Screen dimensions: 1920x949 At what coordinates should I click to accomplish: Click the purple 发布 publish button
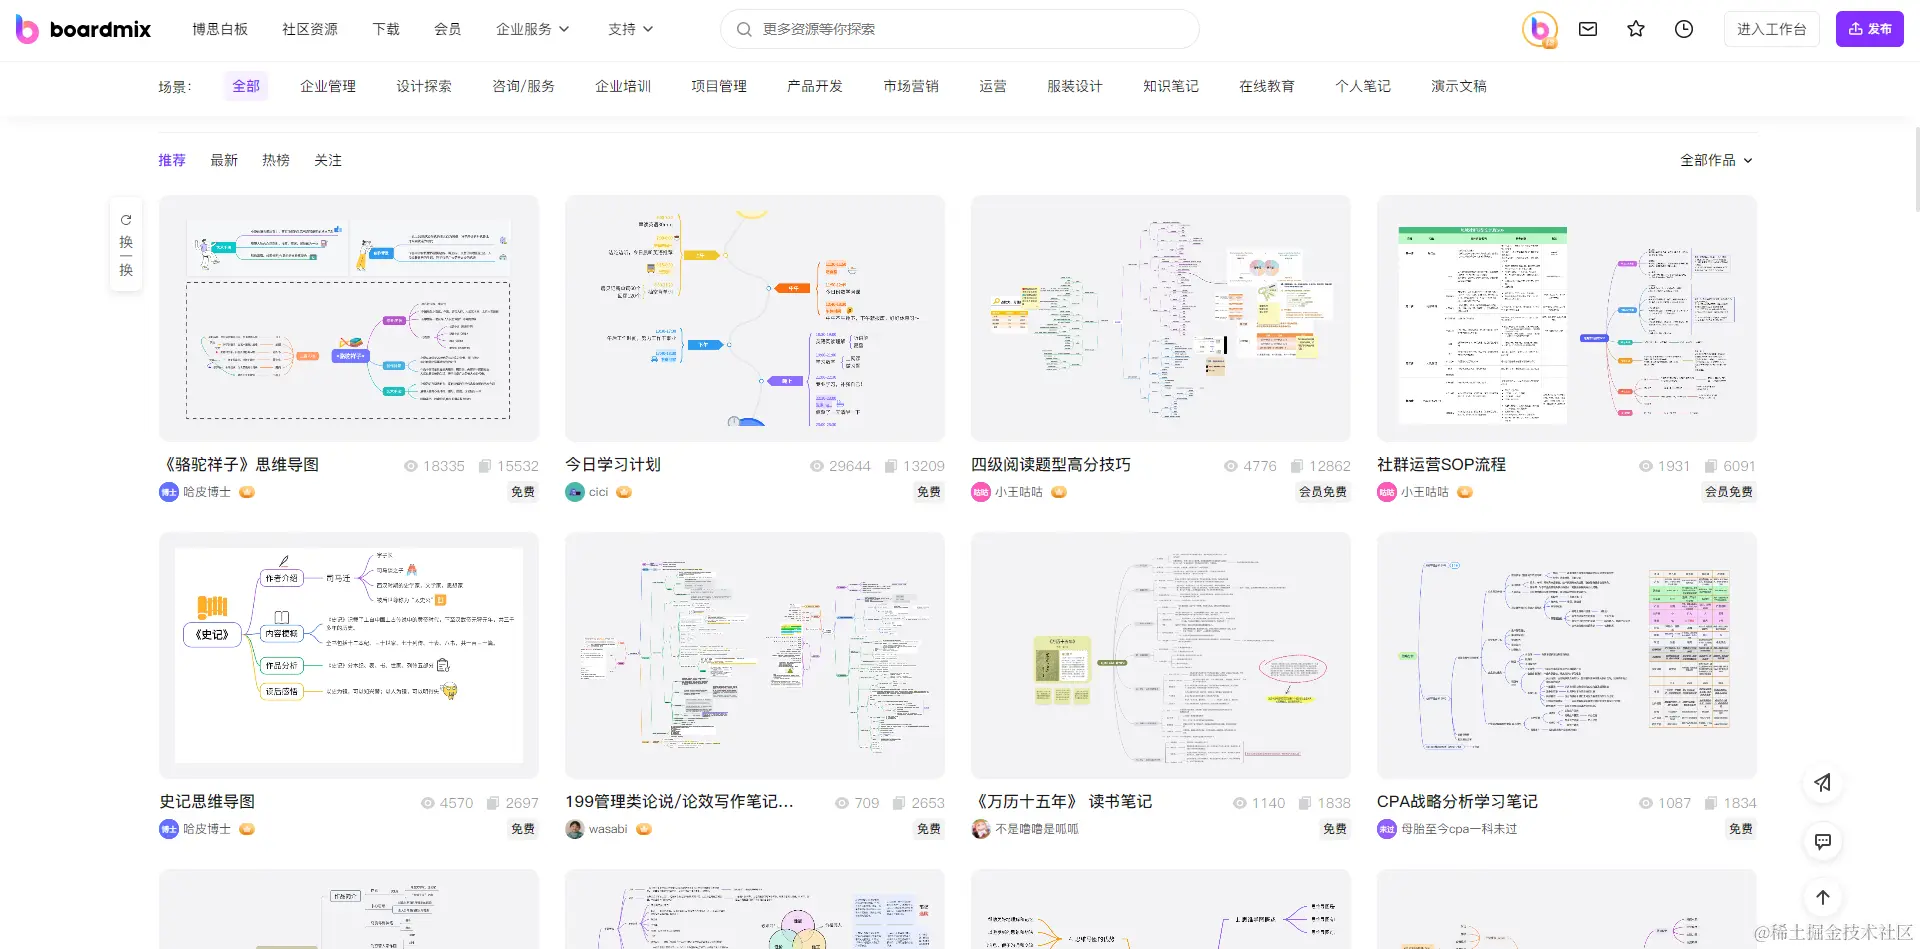[x=1870, y=29]
